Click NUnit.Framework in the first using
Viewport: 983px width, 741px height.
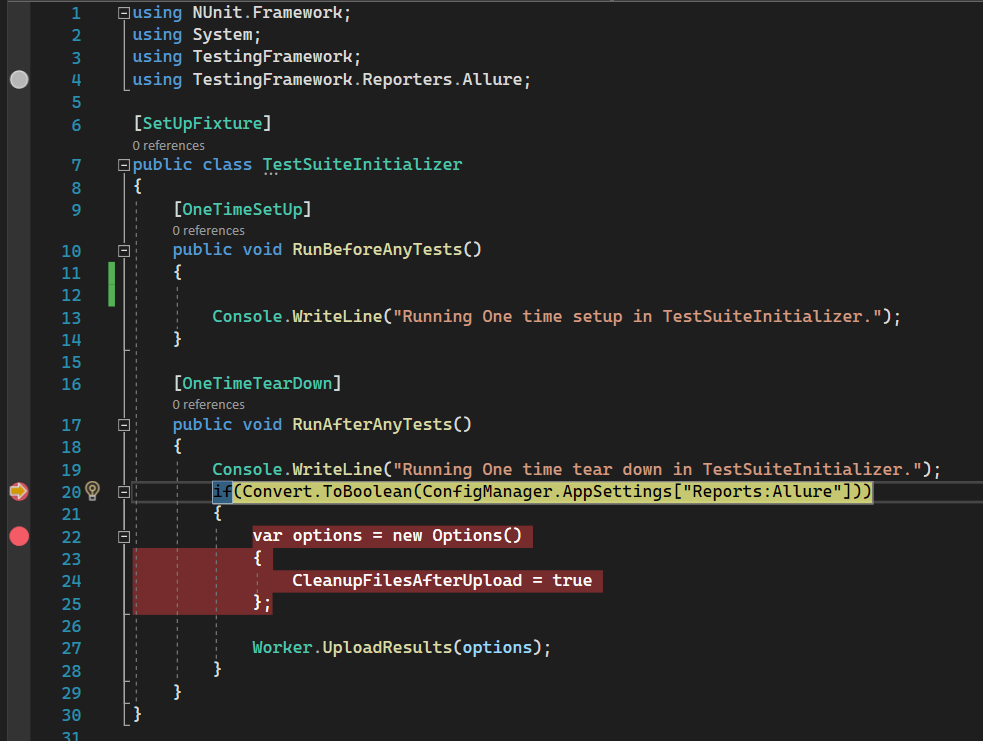click(268, 13)
